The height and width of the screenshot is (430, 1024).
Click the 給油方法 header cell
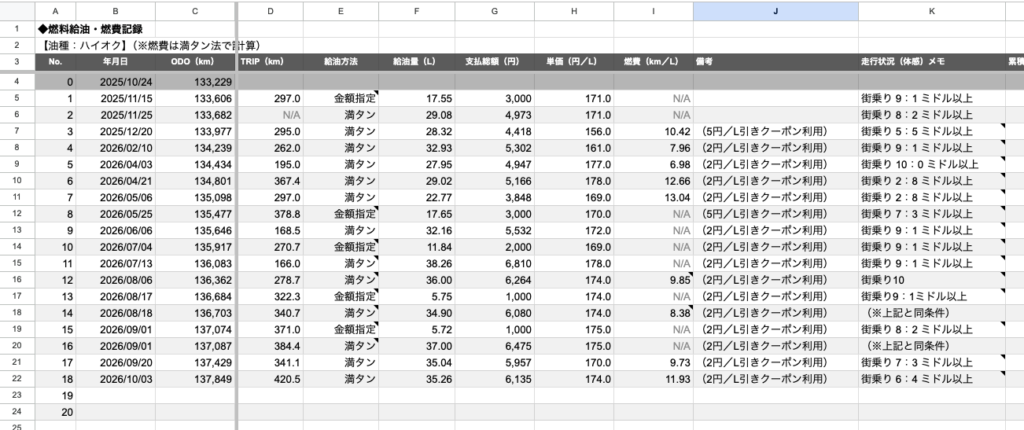[340, 61]
